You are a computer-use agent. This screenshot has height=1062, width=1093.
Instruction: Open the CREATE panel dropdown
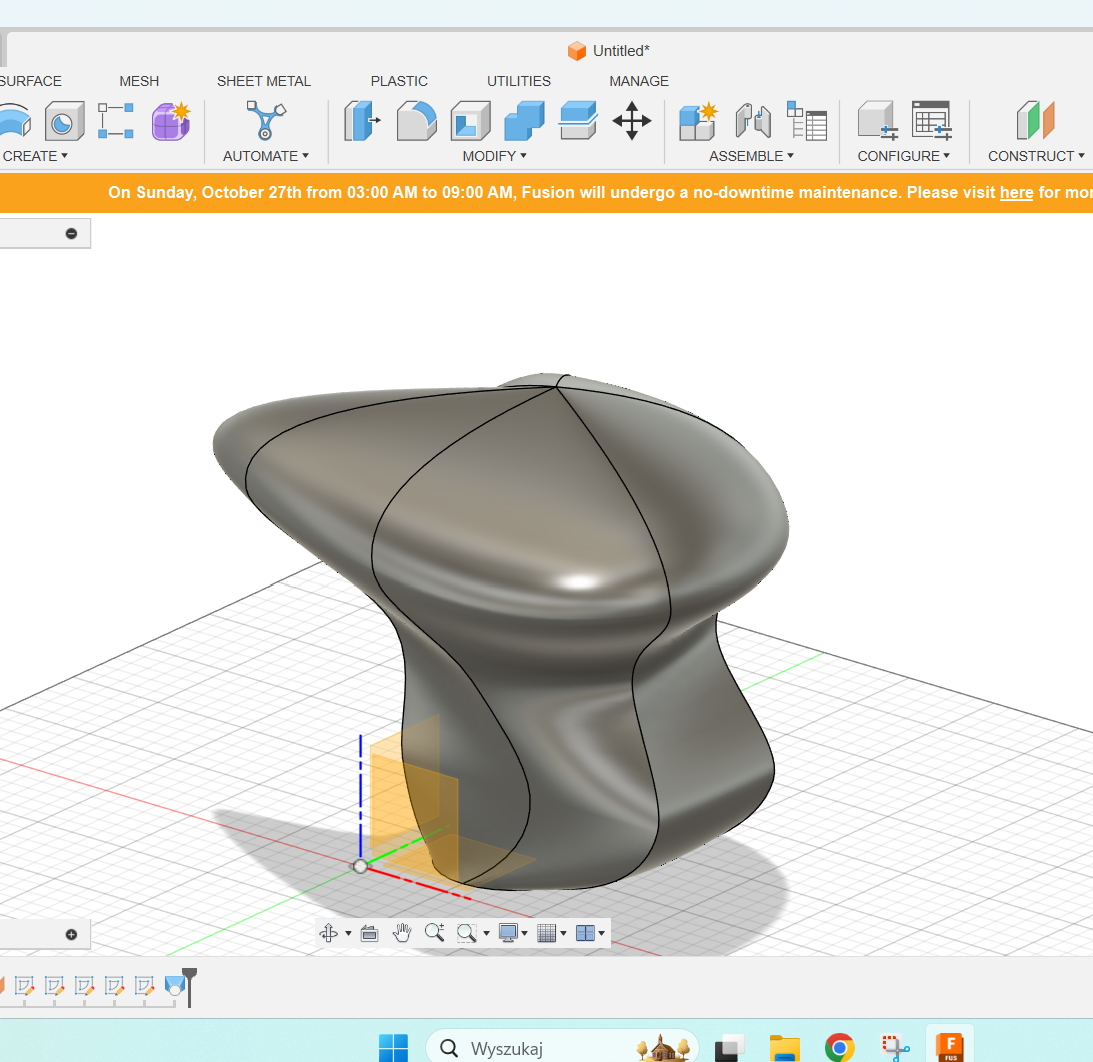tap(35, 156)
